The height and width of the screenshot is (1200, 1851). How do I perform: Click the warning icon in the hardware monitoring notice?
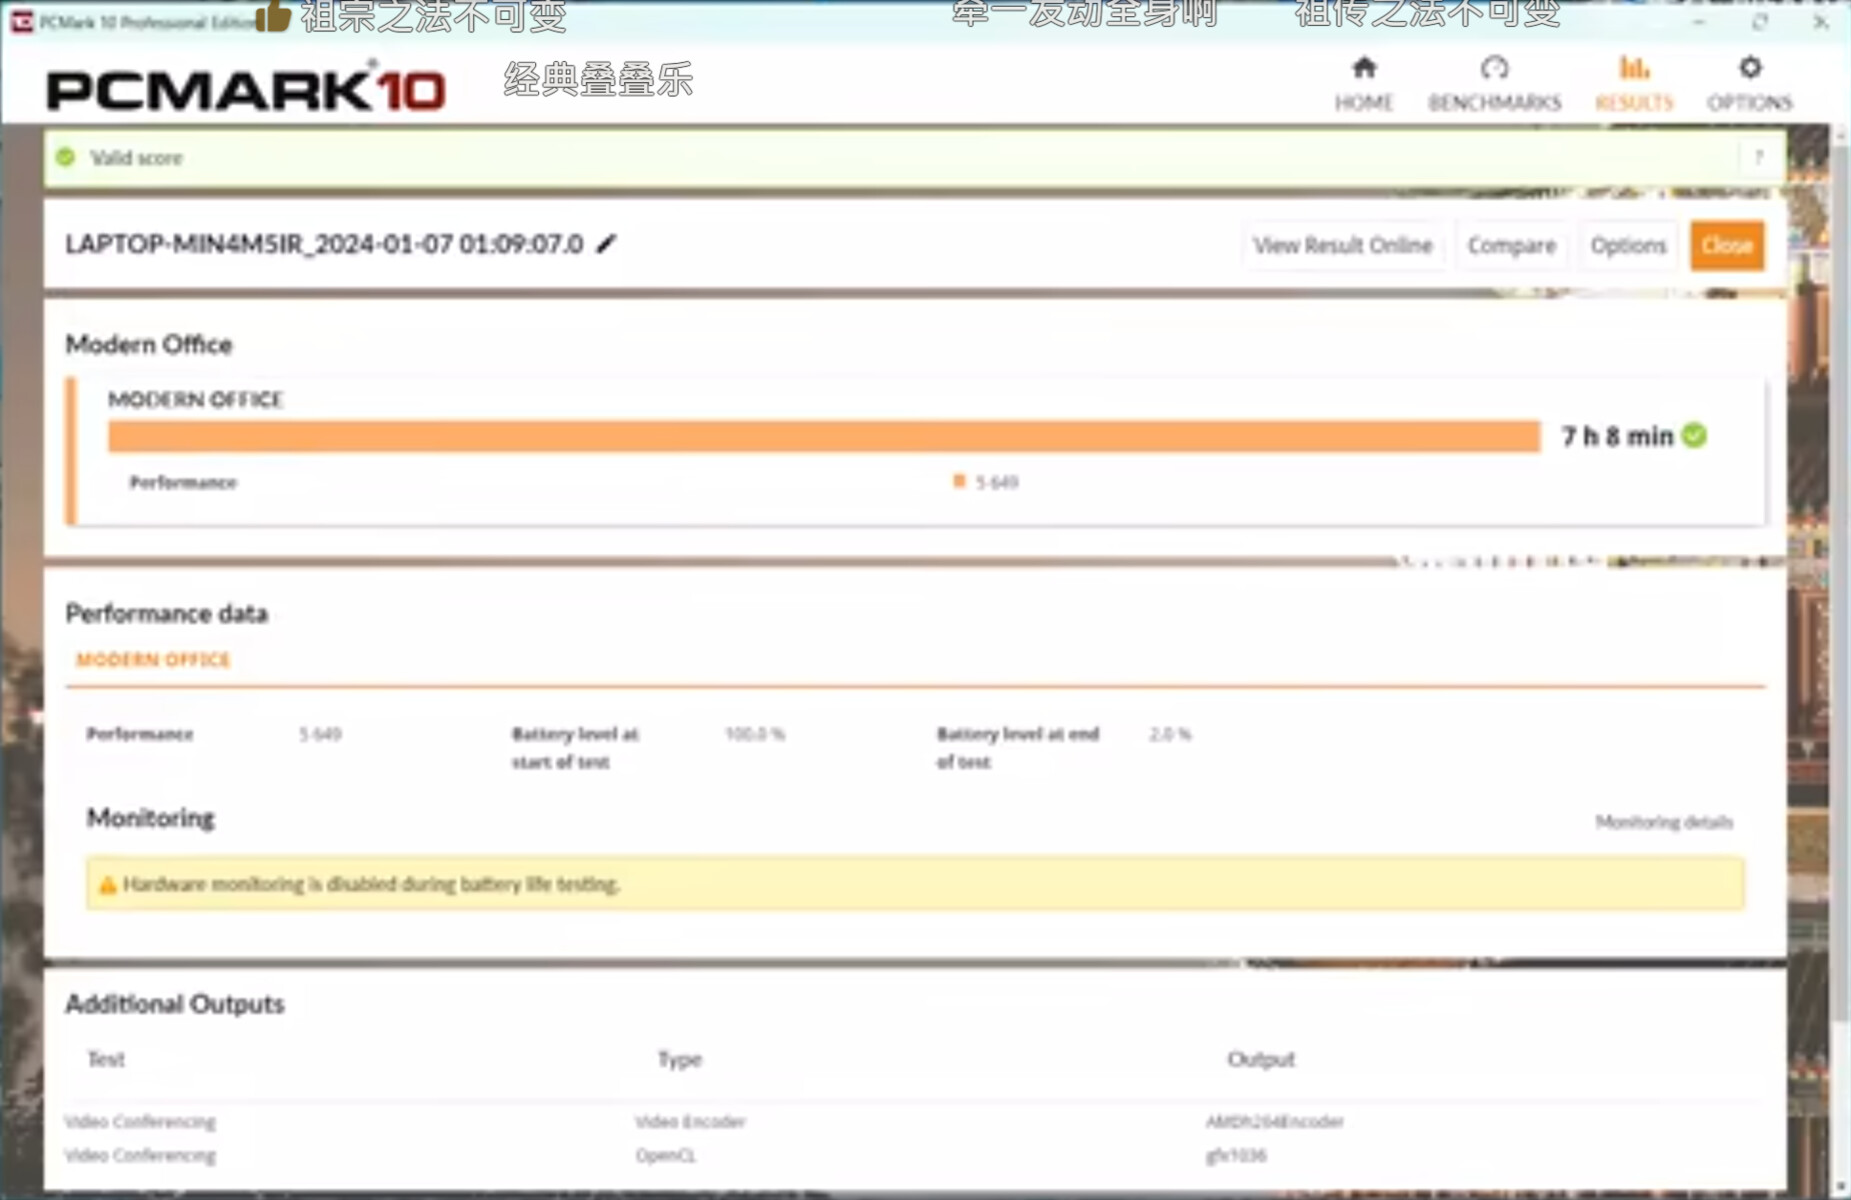coord(107,885)
